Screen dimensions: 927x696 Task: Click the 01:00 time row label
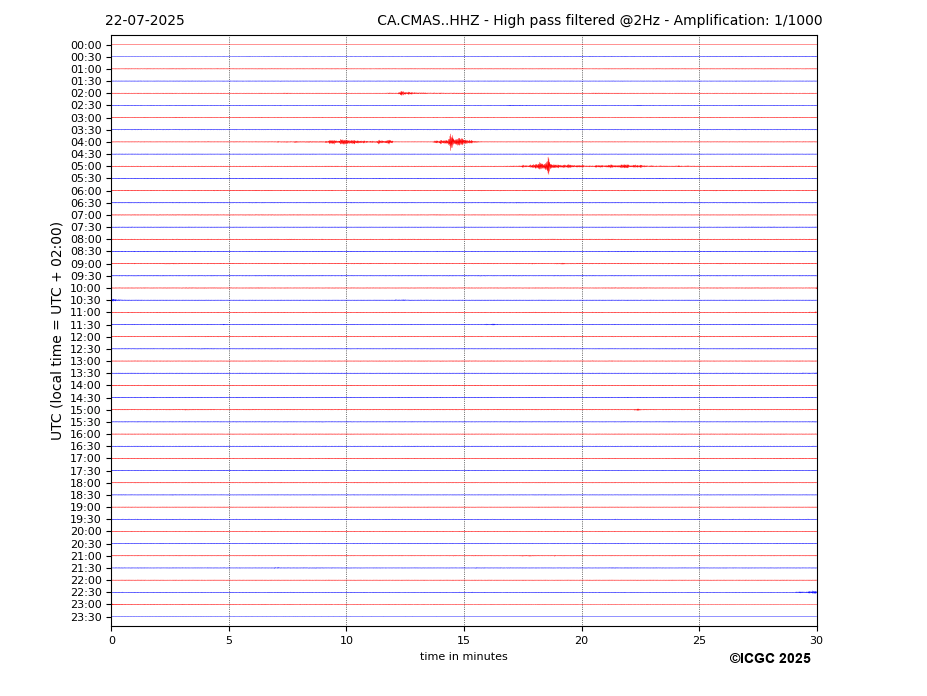click(86, 70)
